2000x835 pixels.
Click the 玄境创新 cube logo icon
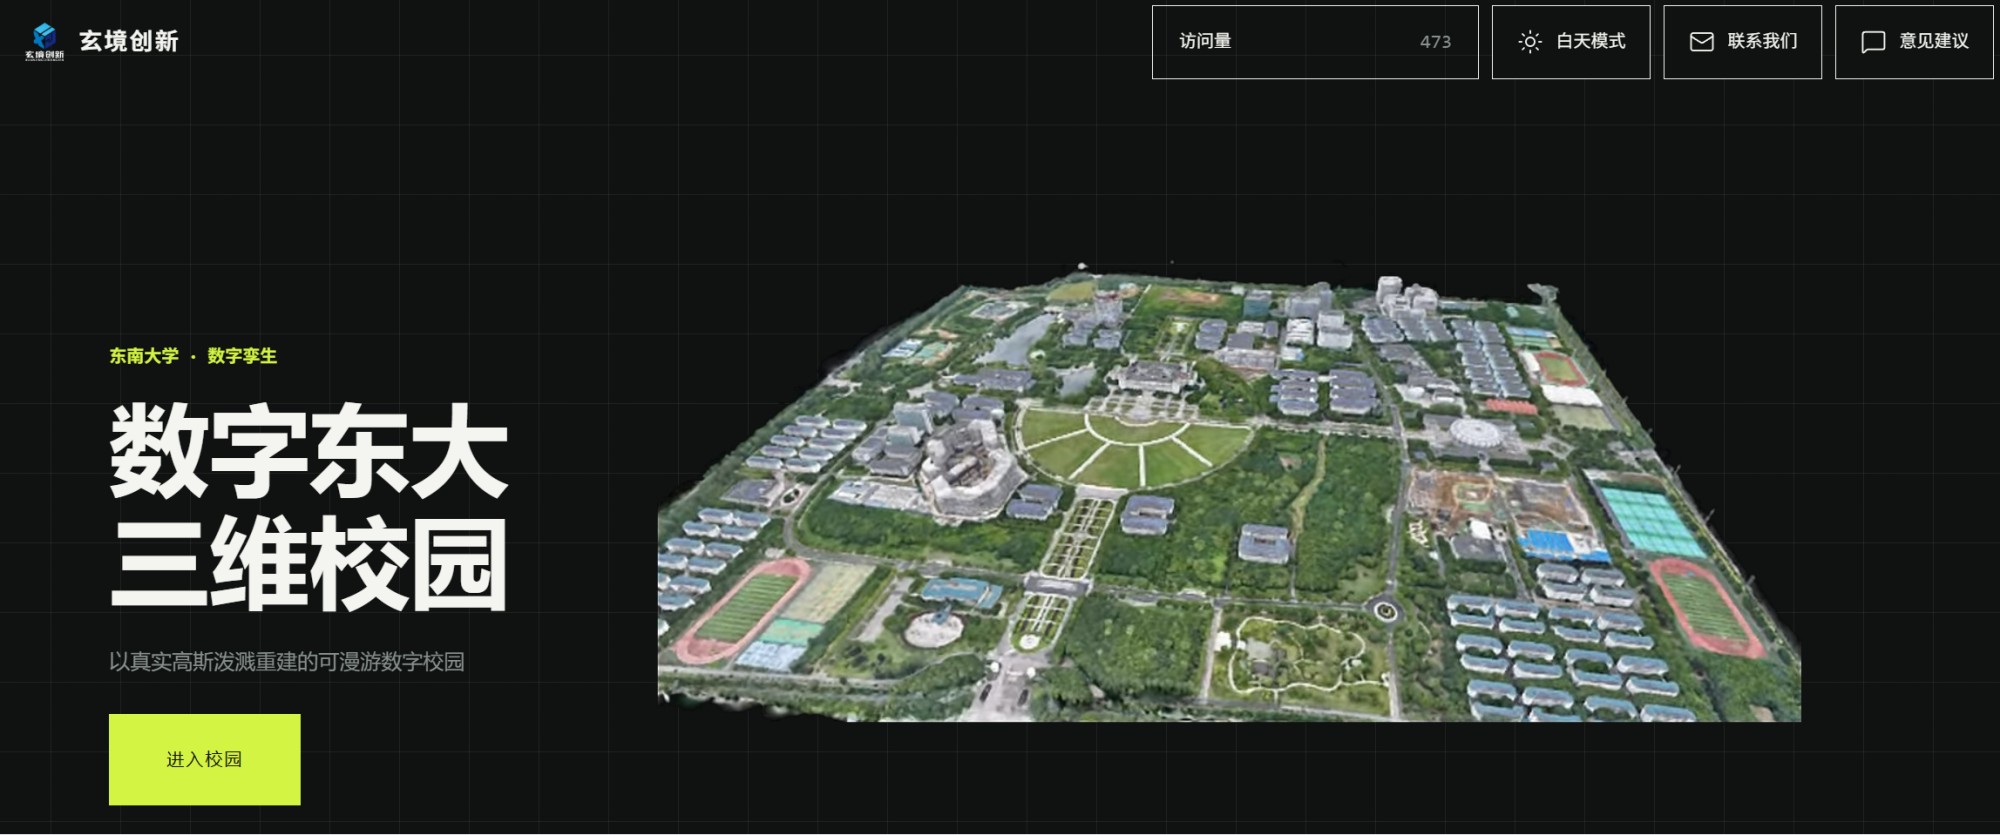click(44, 41)
